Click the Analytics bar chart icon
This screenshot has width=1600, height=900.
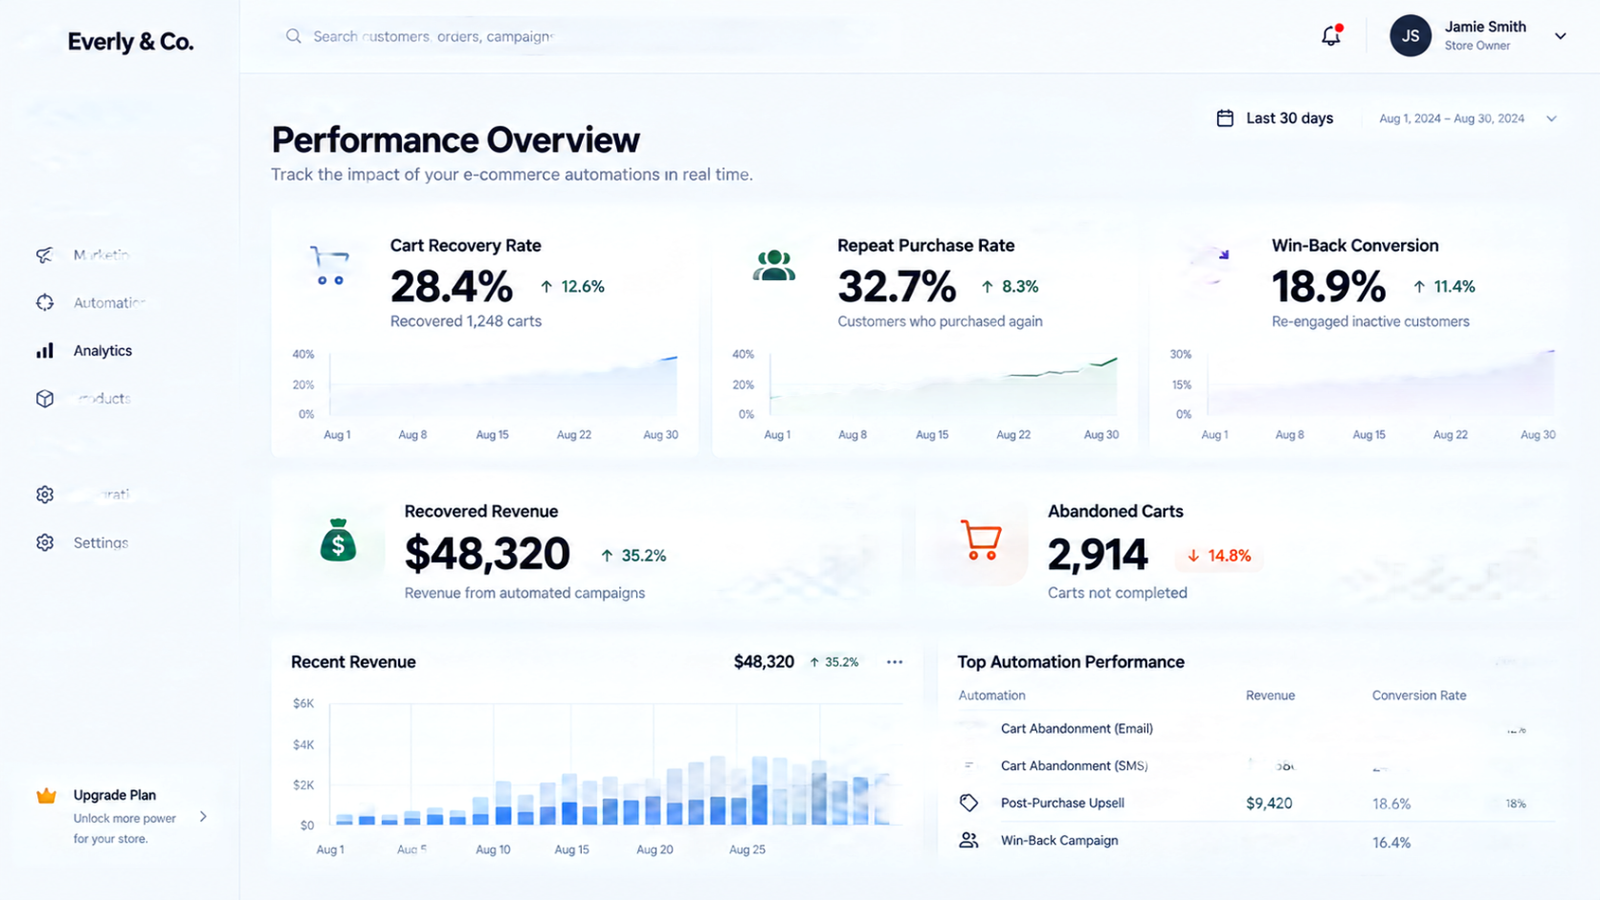45,351
